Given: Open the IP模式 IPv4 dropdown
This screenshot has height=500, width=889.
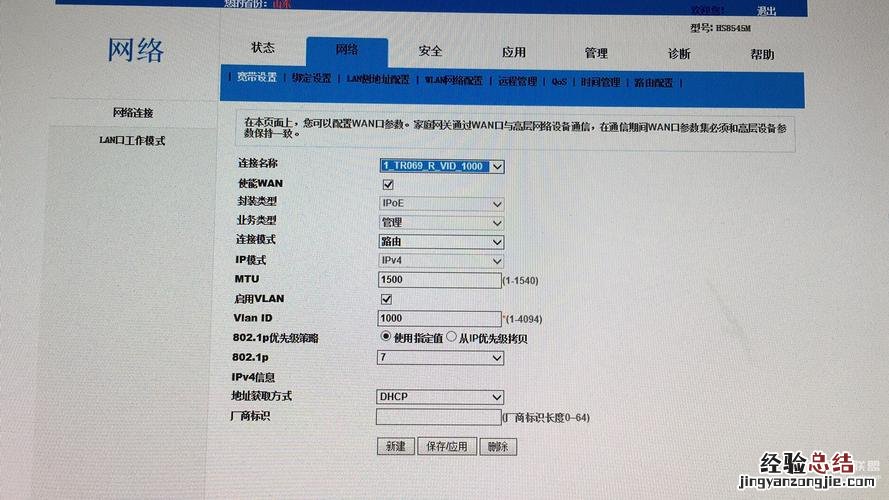Looking at the screenshot, I should pyautogui.click(x=441, y=261).
